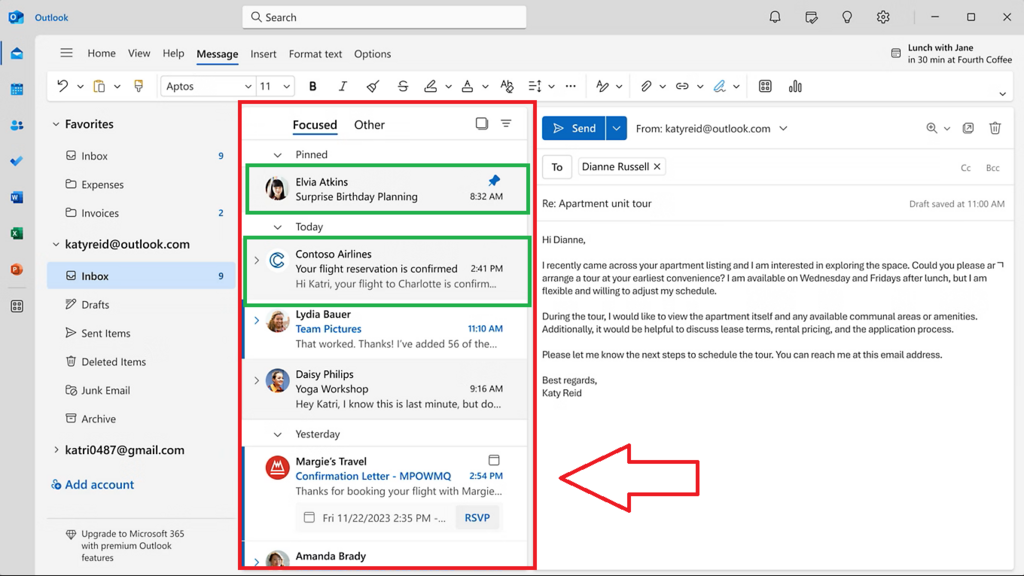
Task: Unpin the Elvia Atkins message
Action: click(x=494, y=180)
